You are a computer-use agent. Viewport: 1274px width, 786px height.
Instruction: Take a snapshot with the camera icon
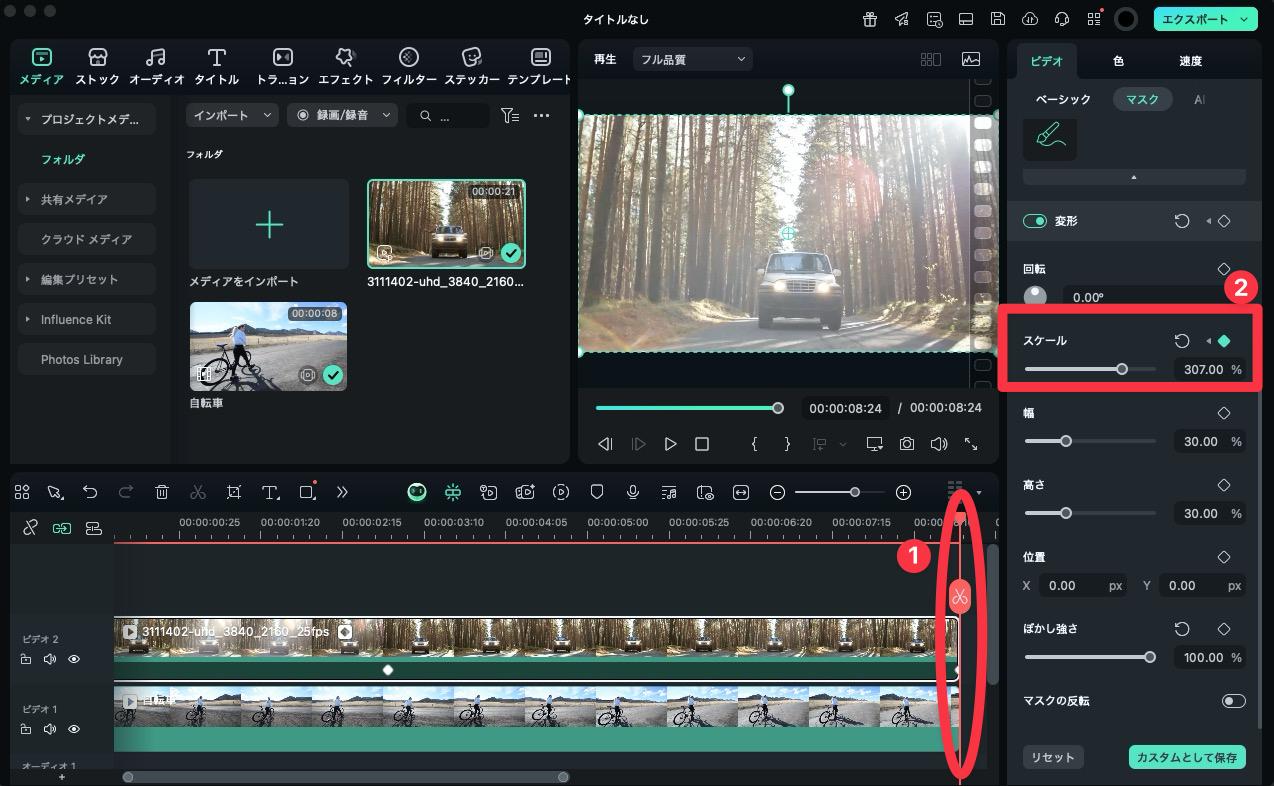pyautogui.click(x=906, y=444)
